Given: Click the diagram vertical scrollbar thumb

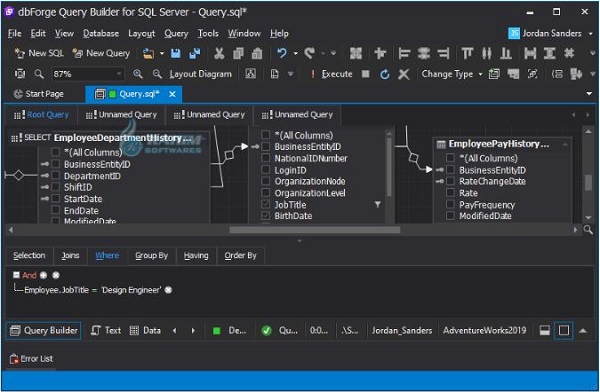Looking at the screenshot, I should pos(589,182).
